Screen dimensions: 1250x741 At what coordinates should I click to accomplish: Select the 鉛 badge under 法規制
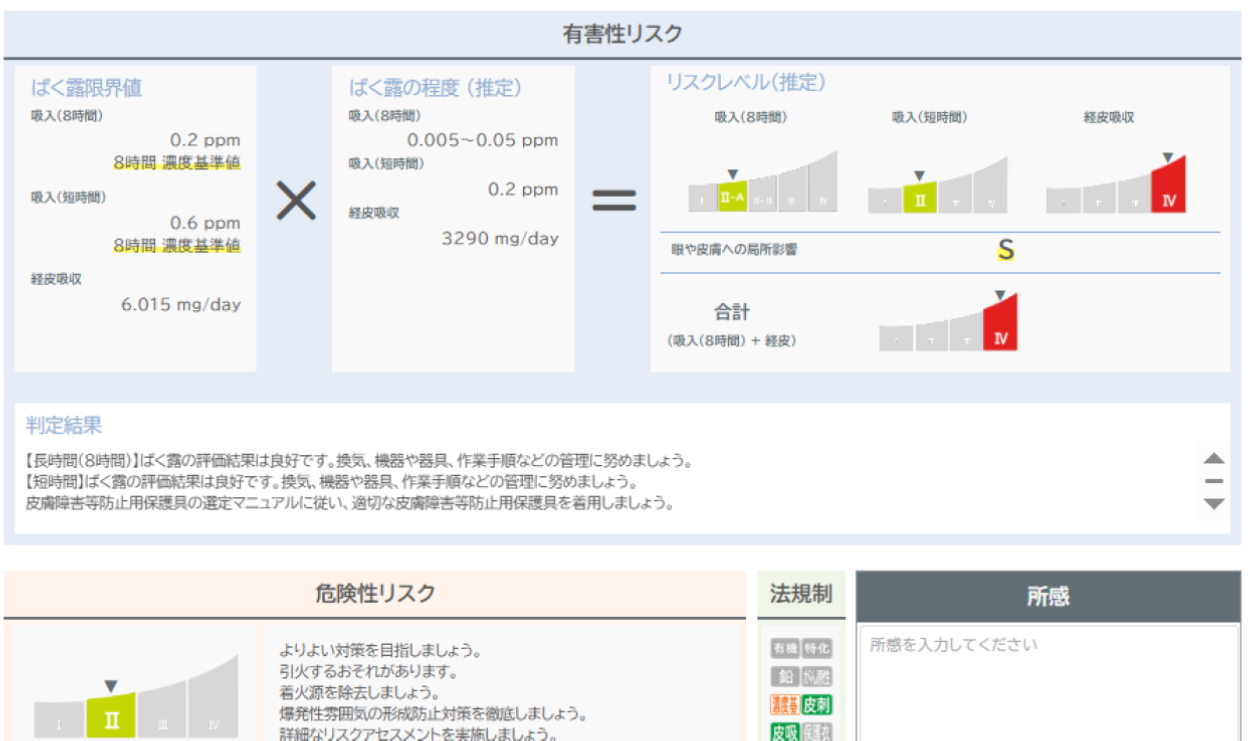[785, 676]
